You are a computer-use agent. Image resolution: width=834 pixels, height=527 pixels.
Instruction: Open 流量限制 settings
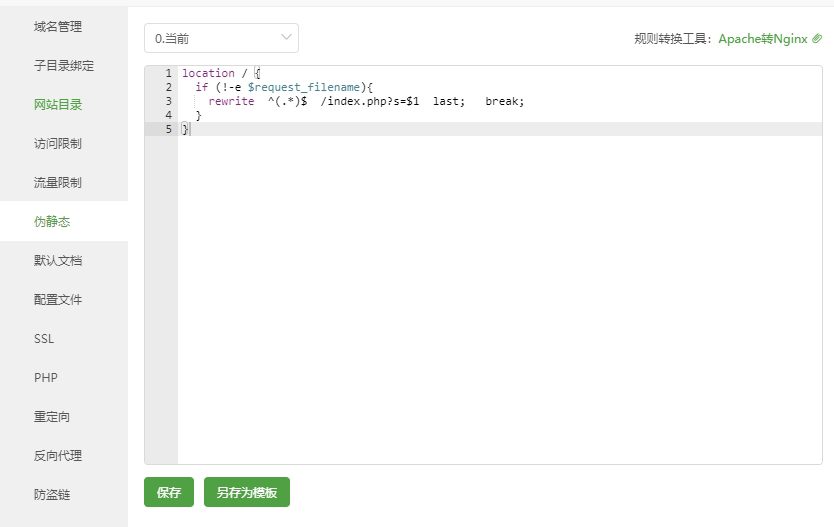click(57, 182)
